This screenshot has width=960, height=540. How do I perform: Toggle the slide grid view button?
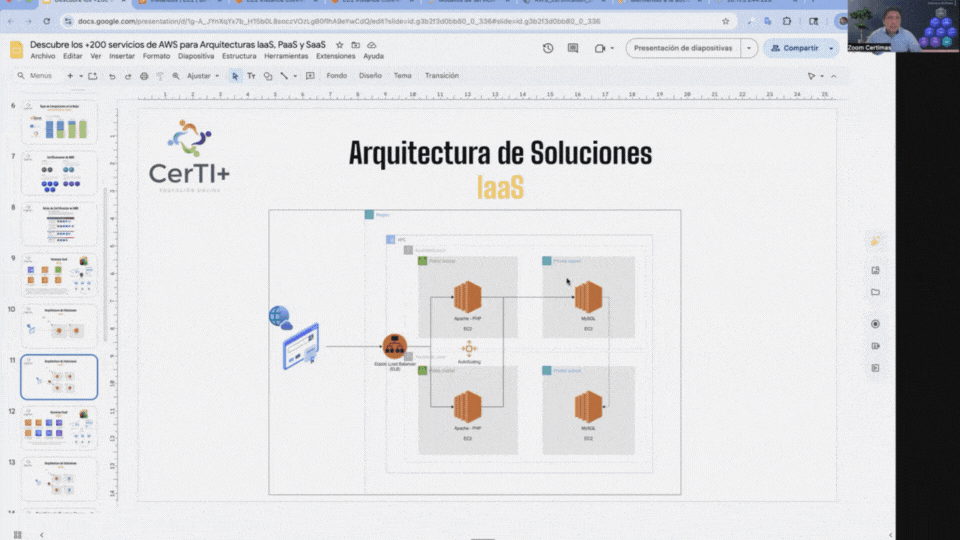tap(17, 534)
